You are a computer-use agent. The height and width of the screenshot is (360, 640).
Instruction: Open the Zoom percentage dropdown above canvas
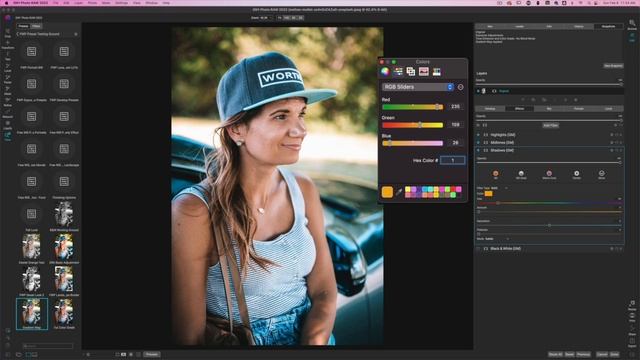point(267,18)
